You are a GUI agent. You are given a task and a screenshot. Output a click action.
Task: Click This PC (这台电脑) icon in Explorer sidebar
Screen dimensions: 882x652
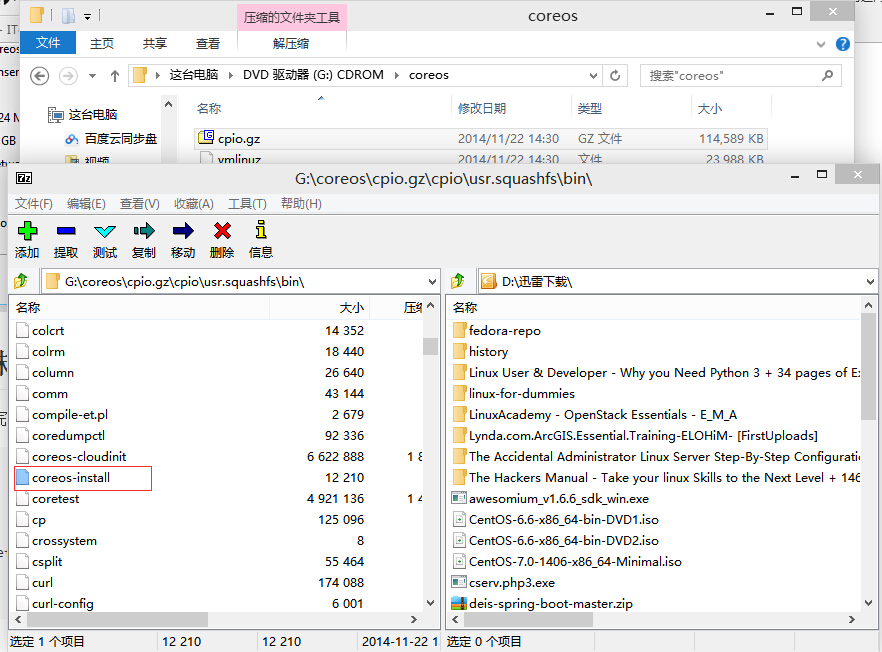pyautogui.click(x=56, y=115)
